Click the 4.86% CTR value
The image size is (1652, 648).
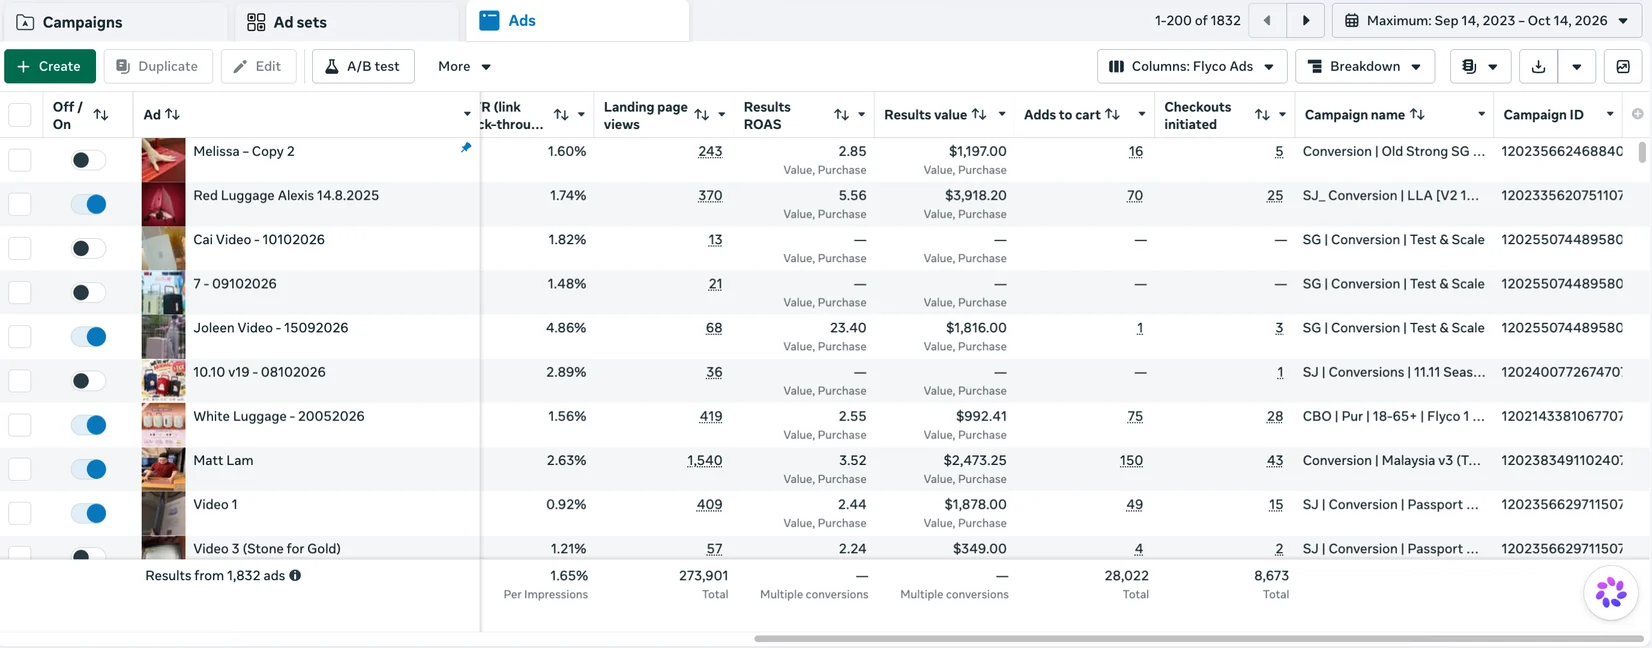[x=566, y=328]
